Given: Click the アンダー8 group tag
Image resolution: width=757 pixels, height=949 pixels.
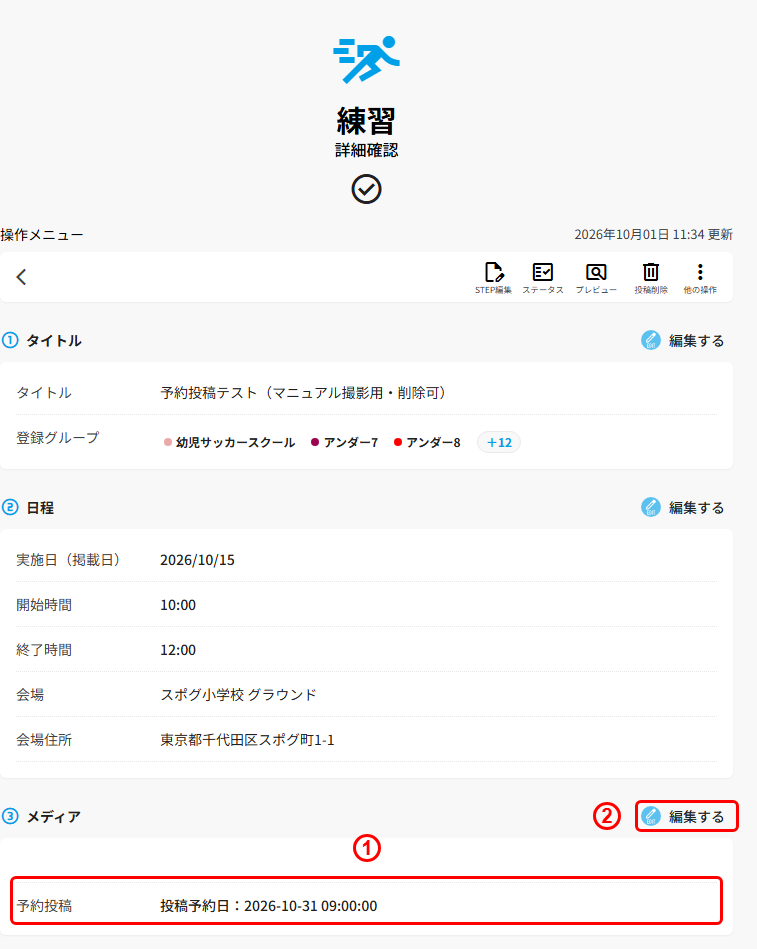Looking at the screenshot, I should coord(427,442).
